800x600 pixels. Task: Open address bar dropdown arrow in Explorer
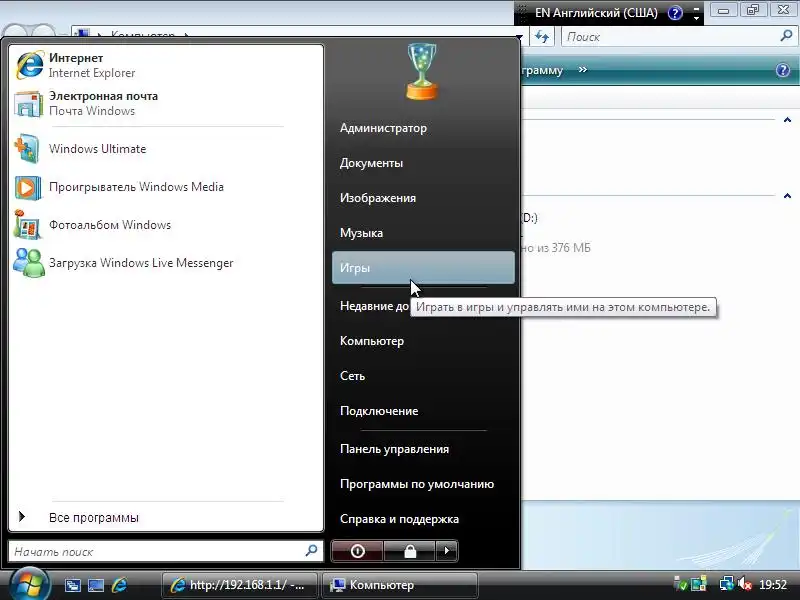coord(519,37)
